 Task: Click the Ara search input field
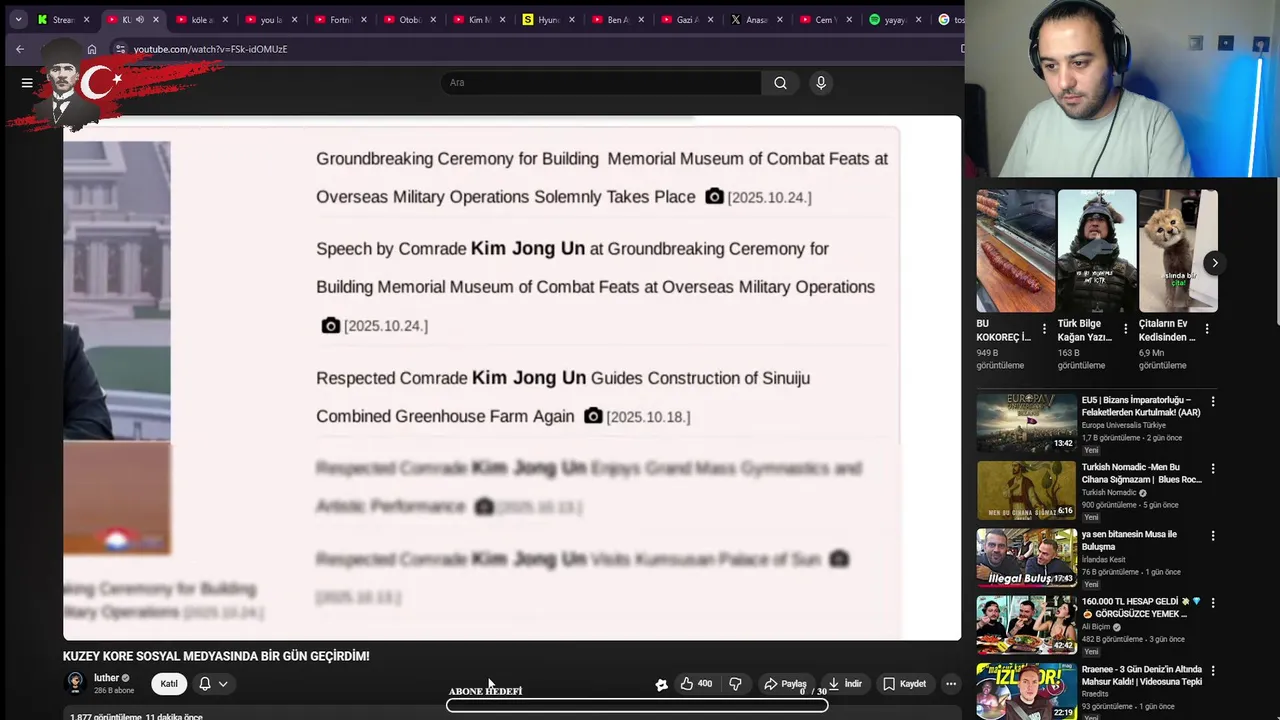(600, 83)
